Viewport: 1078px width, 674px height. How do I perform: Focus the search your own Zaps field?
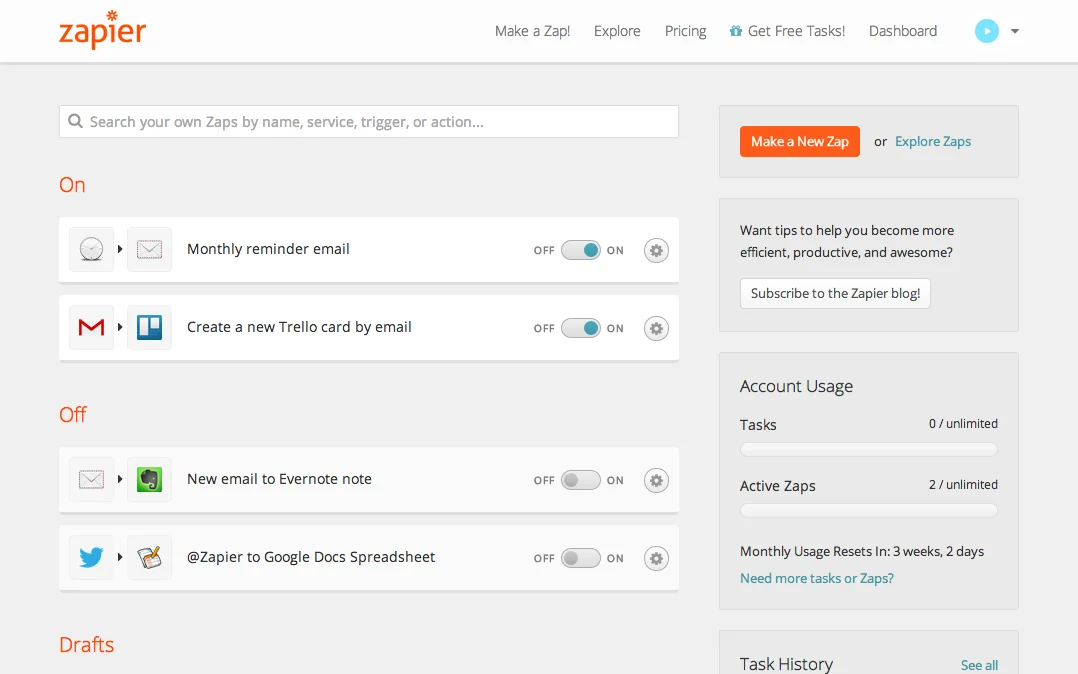coord(369,122)
